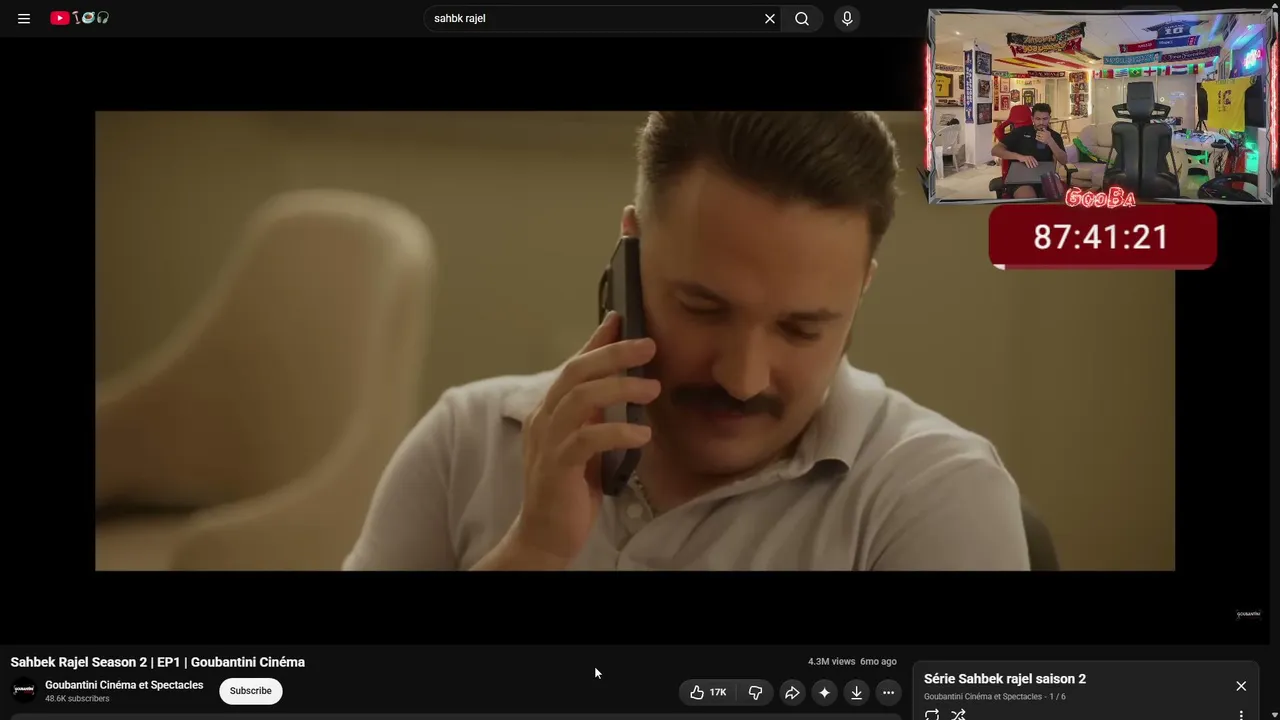Toggle loop playlist
This screenshot has width=1280, height=720.
(932, 715)
